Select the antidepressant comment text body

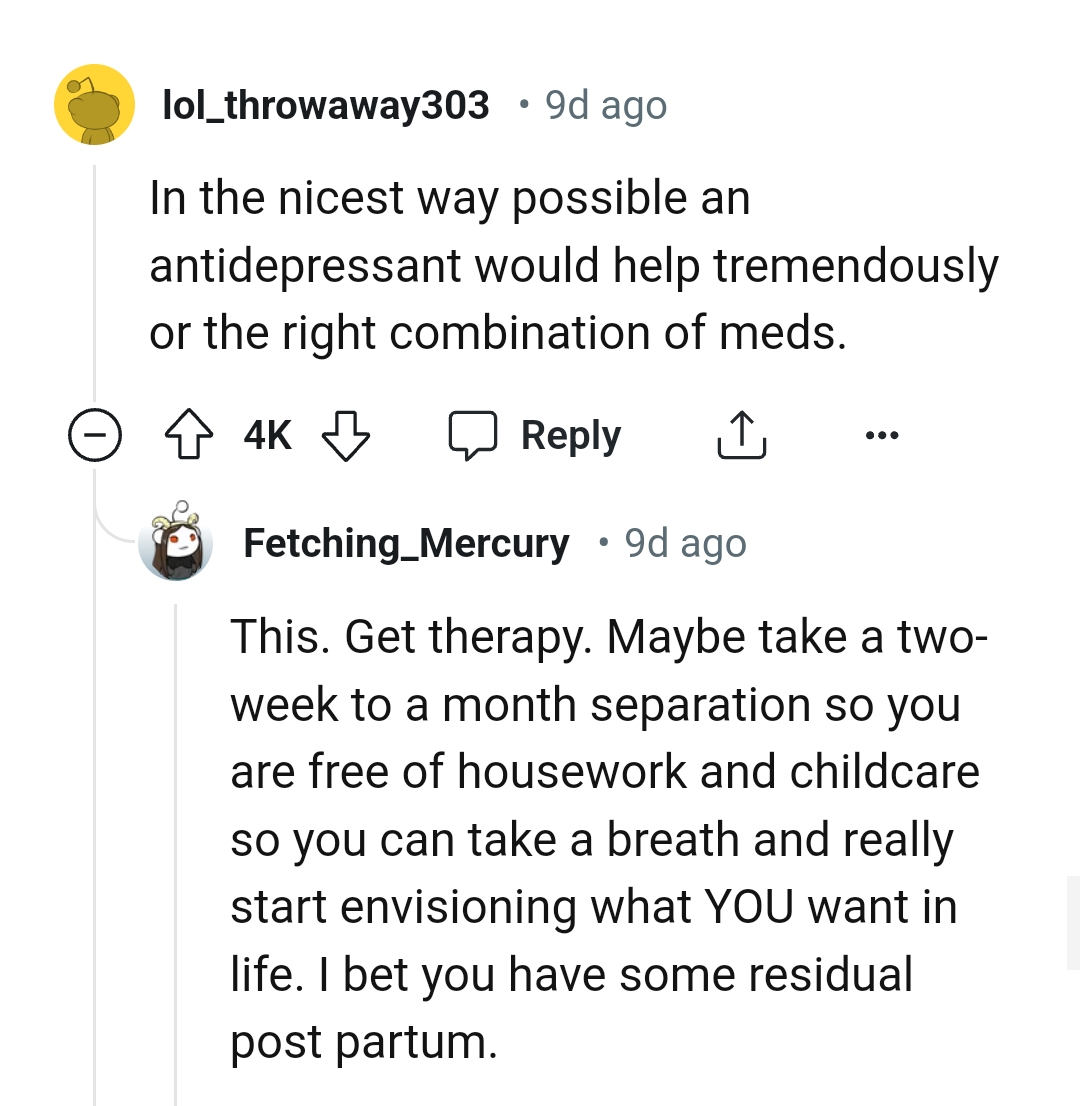point(573,266)
